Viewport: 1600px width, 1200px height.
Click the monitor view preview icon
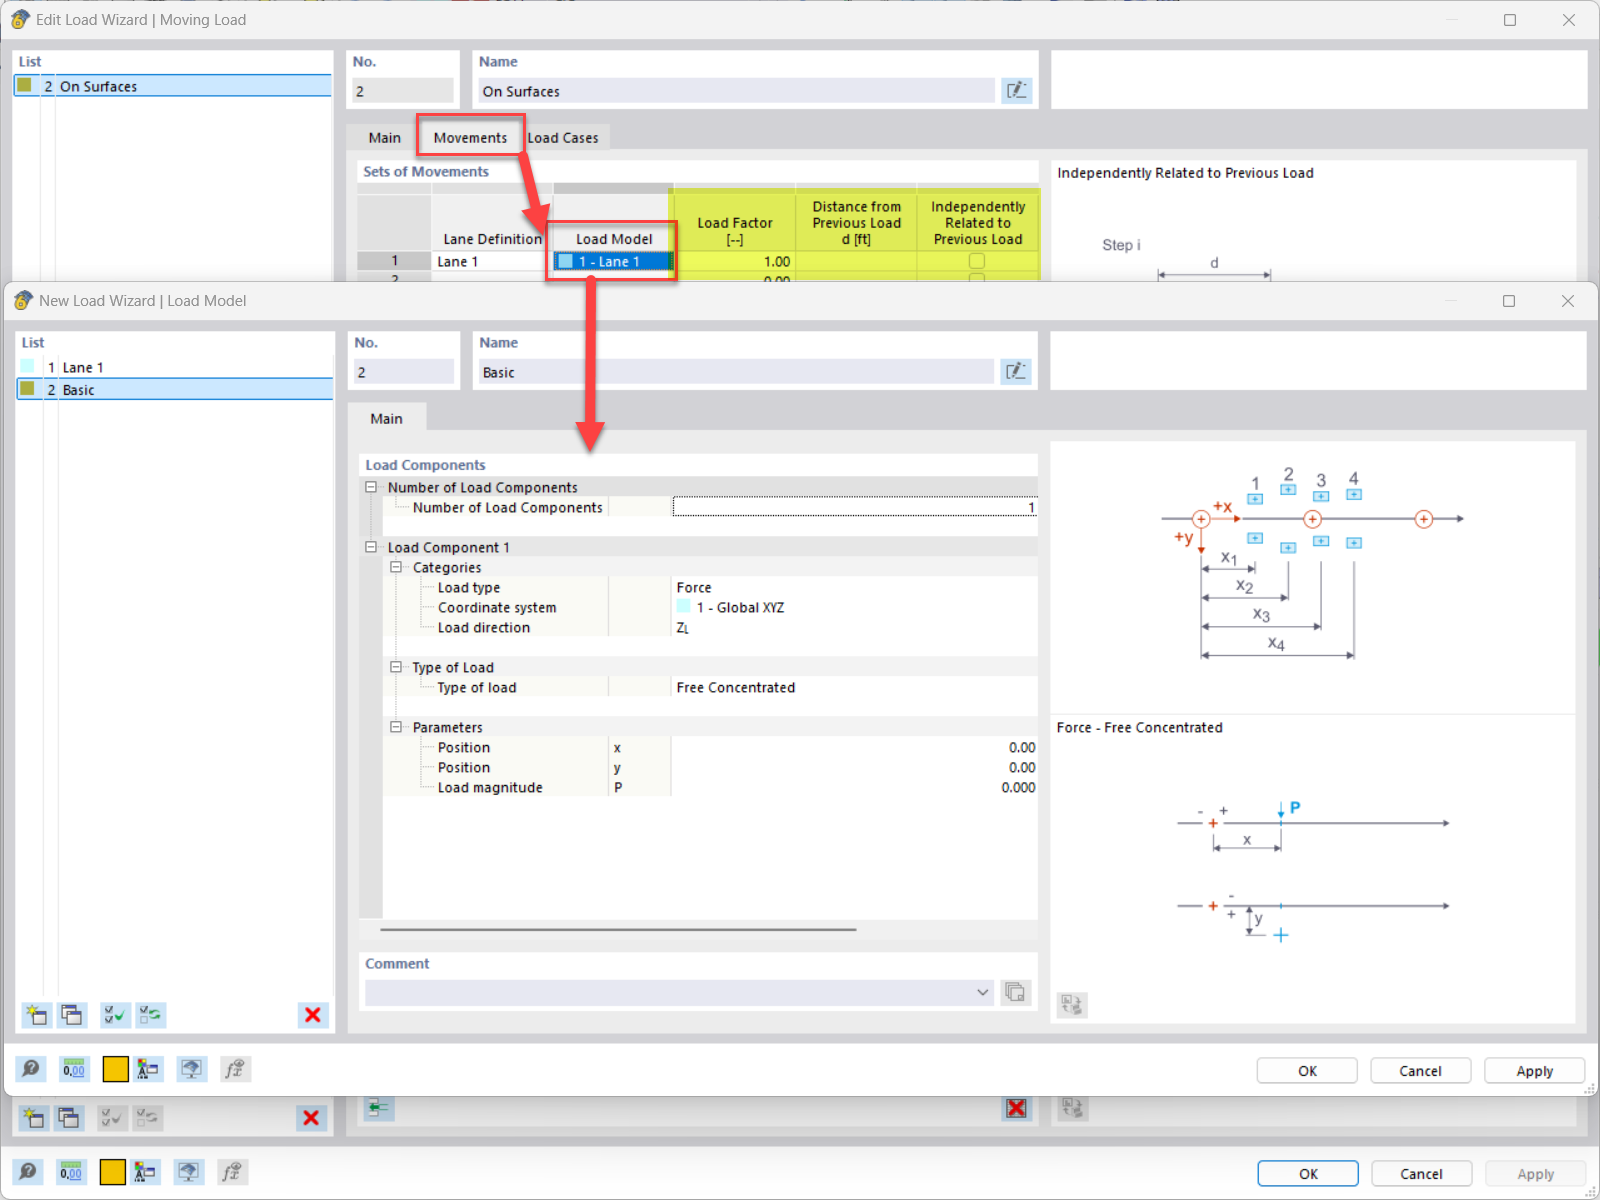click(x=191, y=1068)
